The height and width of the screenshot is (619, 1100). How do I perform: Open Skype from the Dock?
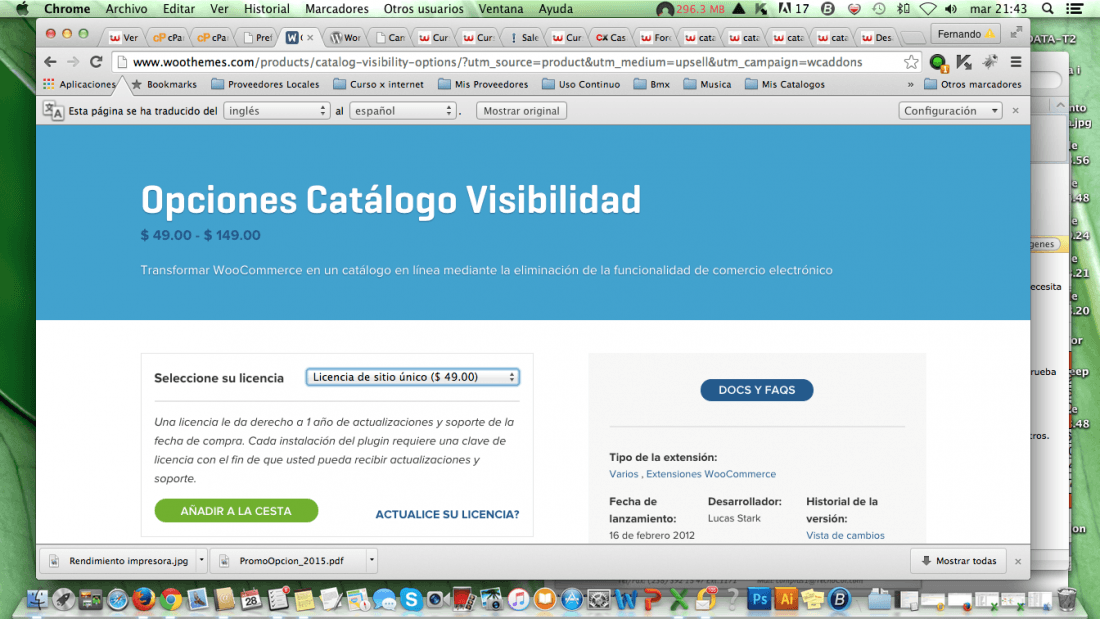(411, 599)
